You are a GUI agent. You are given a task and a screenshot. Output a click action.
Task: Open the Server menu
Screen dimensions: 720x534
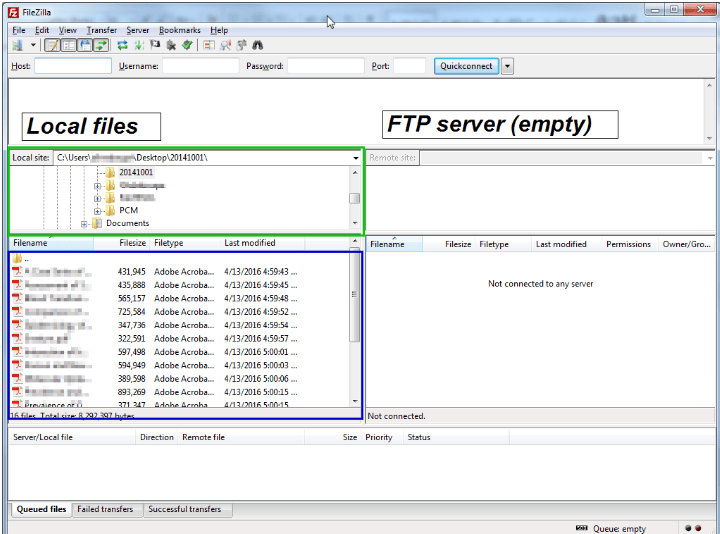coord(138,30)
